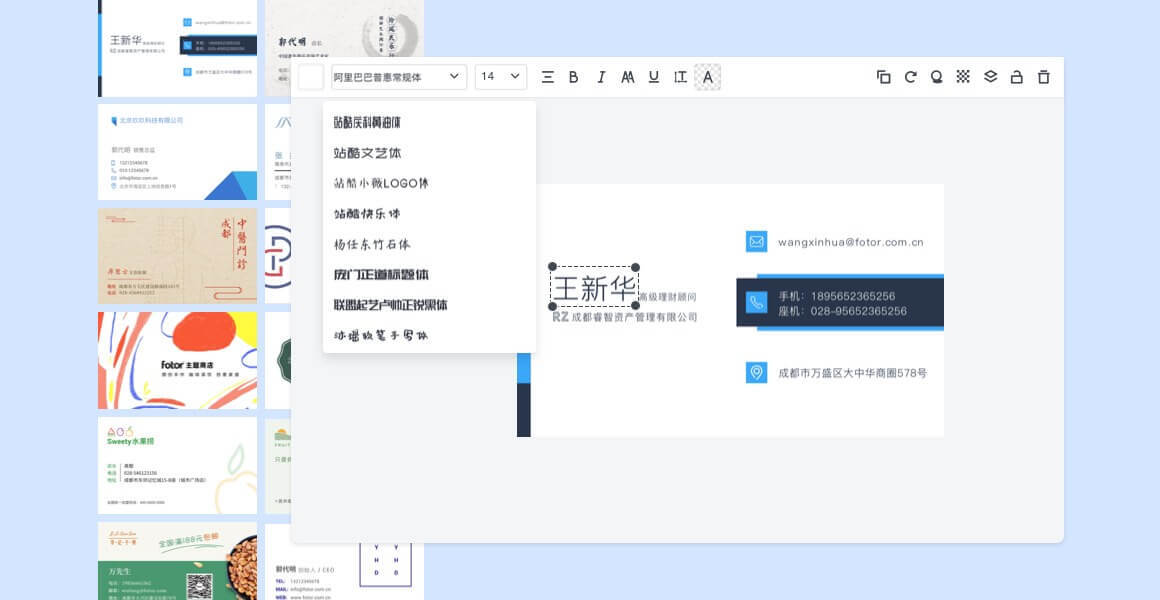Image resolution: width=1160 pixels, height=600 pixels.
Task: Open the letter case options
Action: point(627,77)
